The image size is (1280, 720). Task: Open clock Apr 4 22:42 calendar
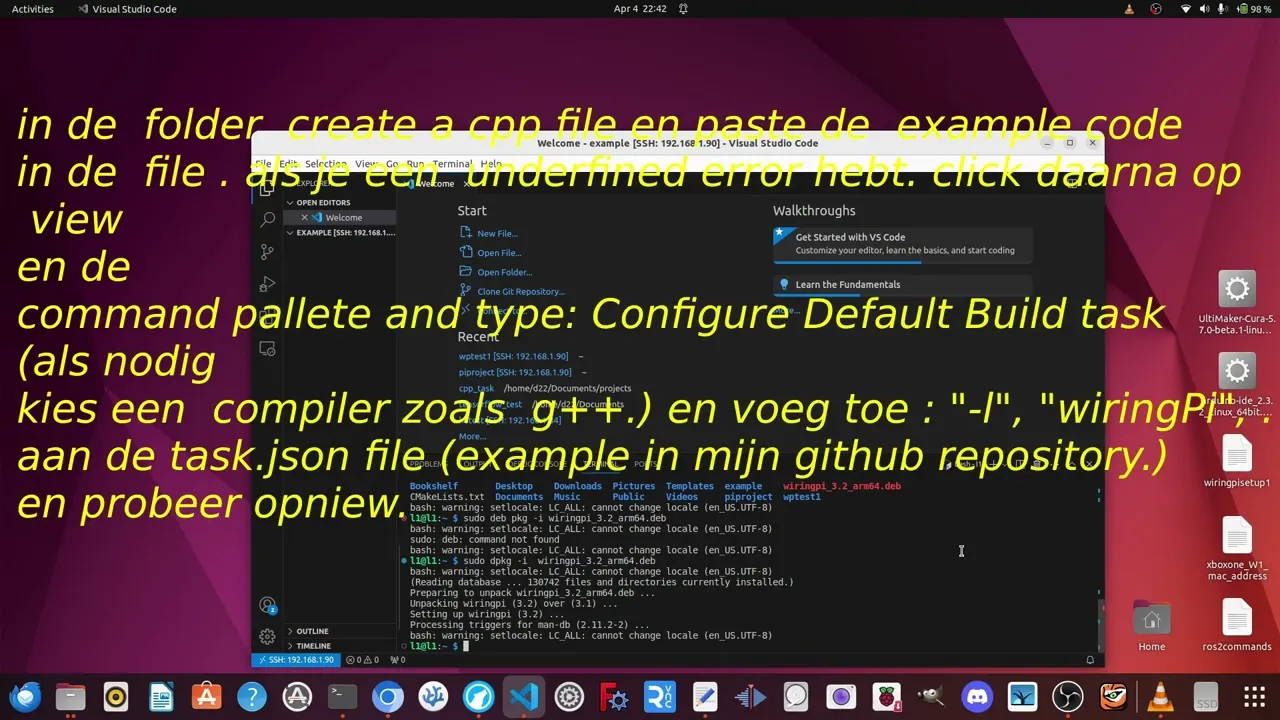tap(640, 9)
